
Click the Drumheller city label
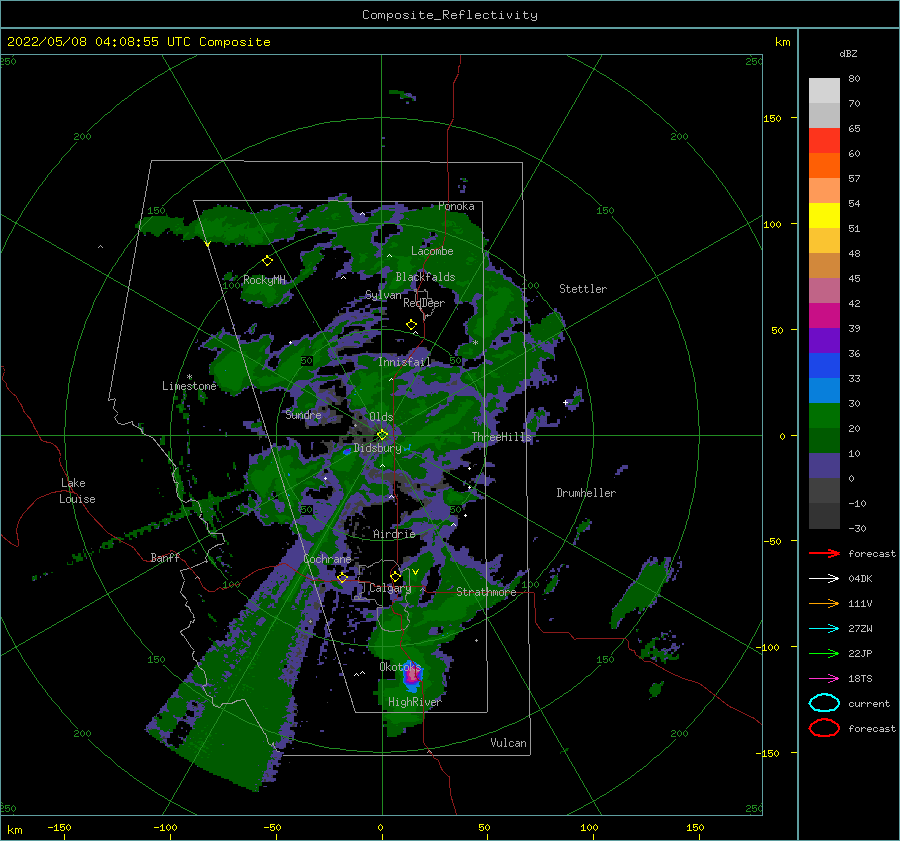click(586, 493)
